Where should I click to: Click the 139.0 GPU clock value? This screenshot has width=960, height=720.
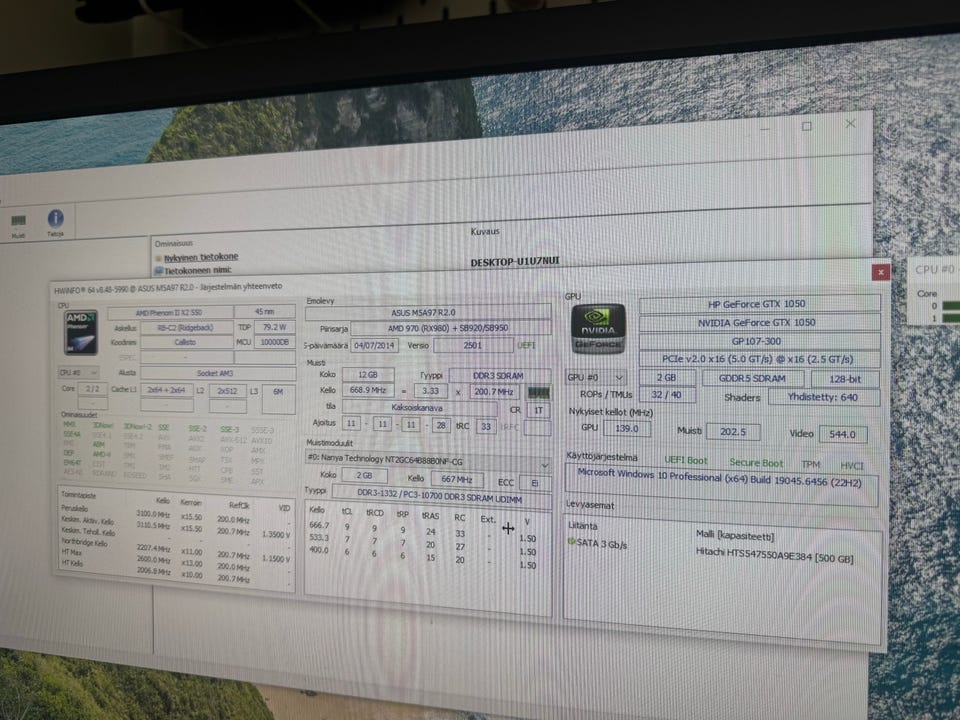pos(626,428)
